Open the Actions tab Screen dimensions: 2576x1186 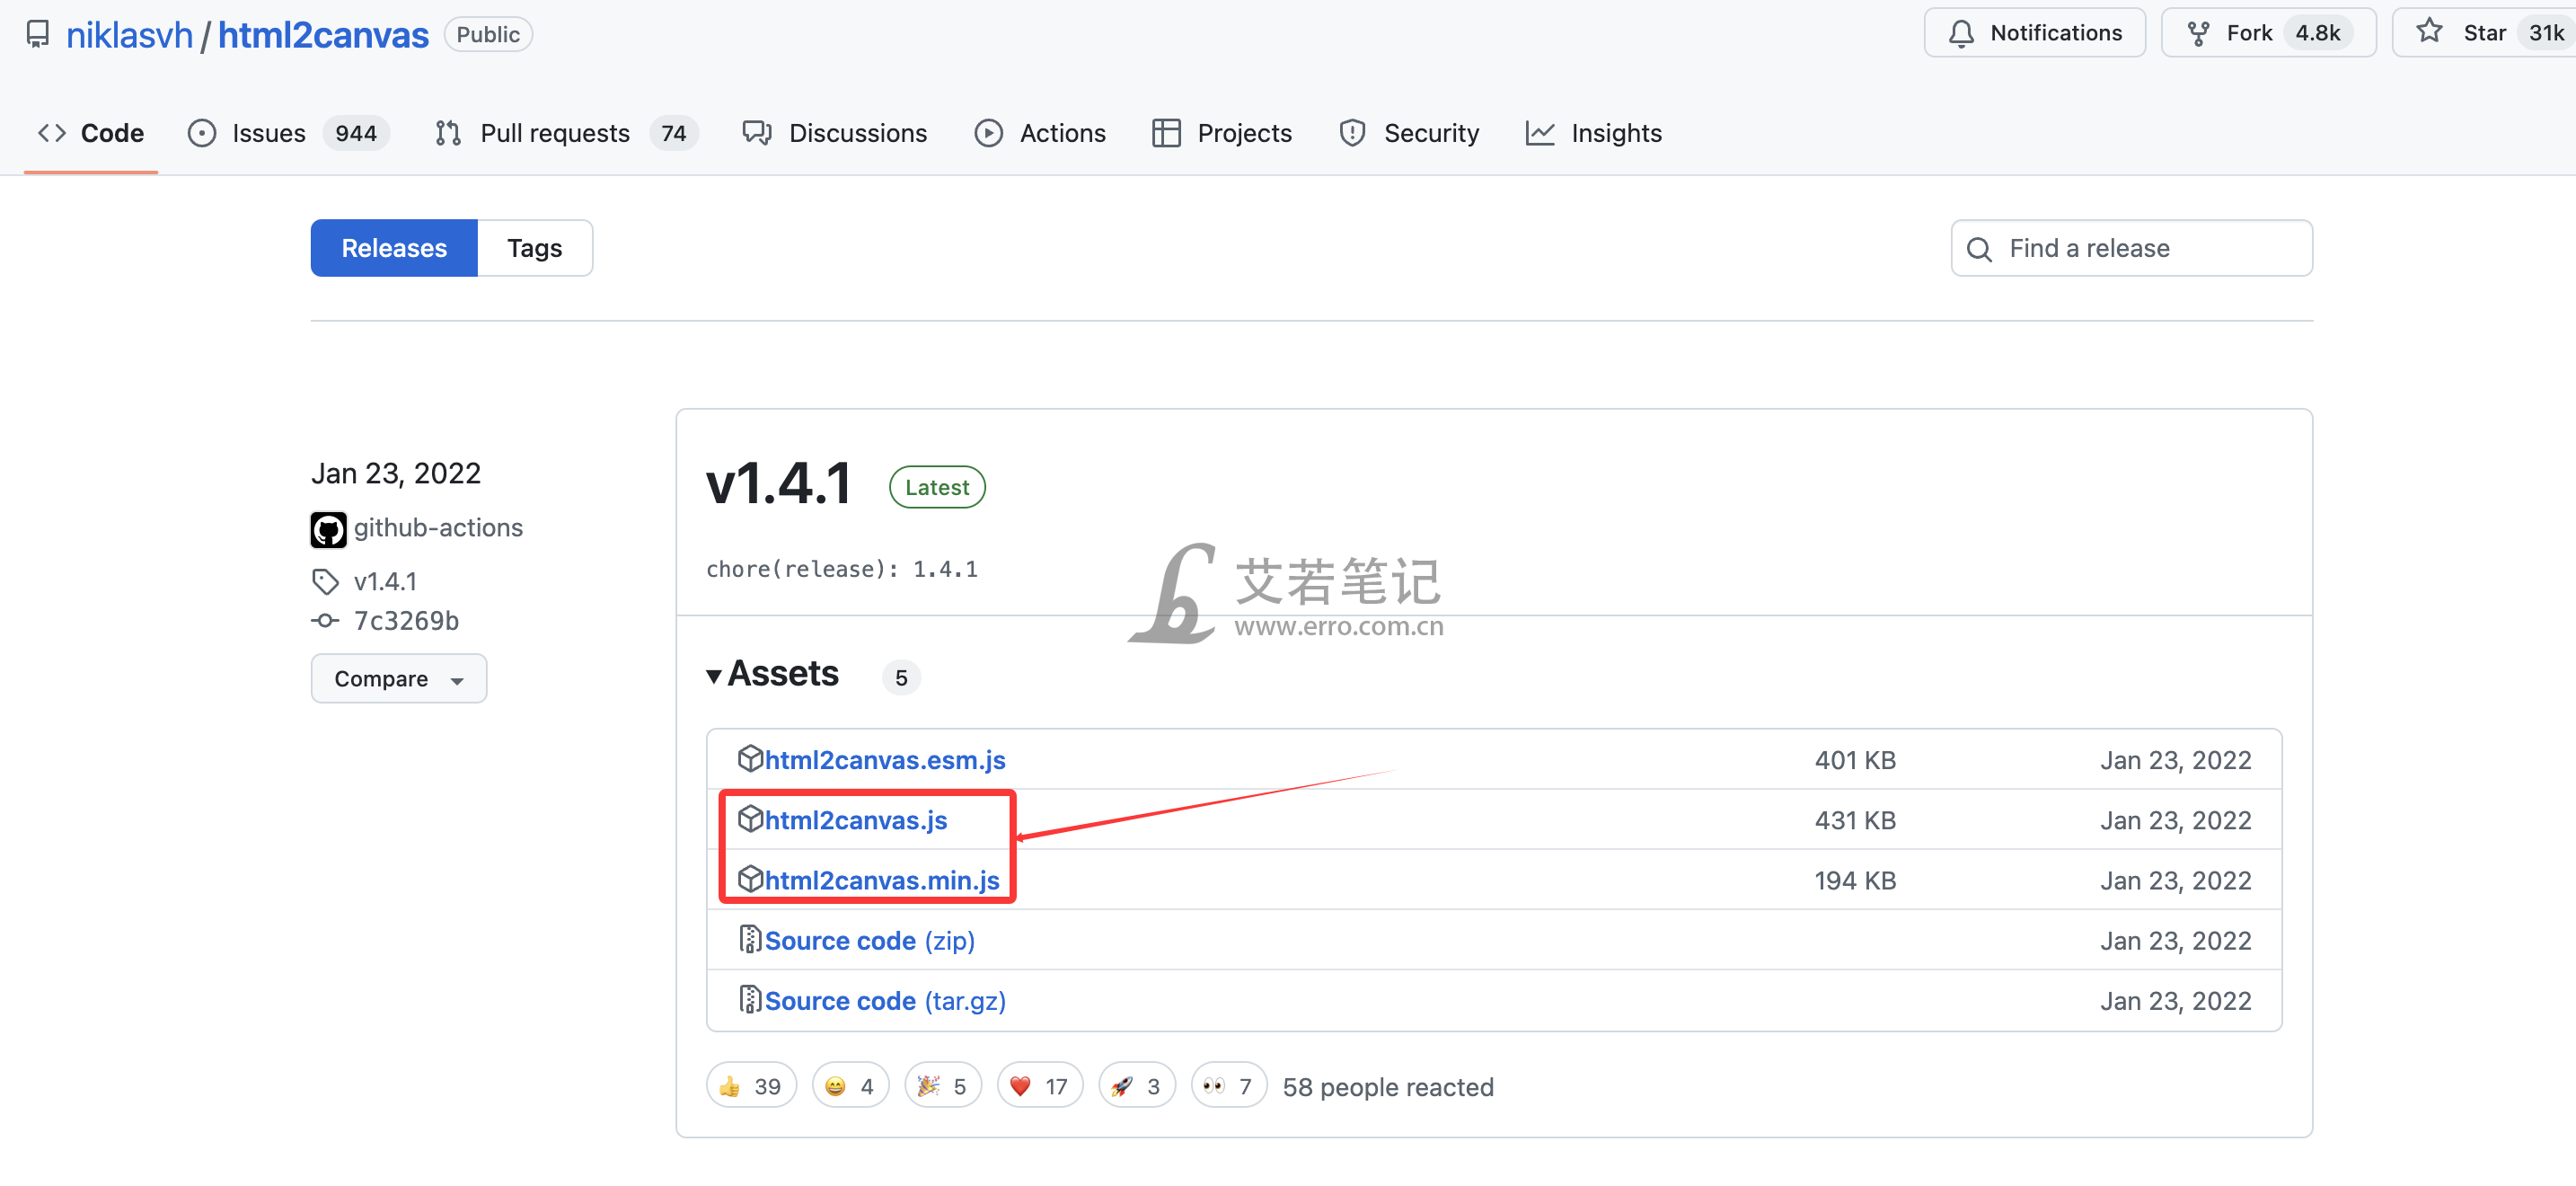[1040, 133]
